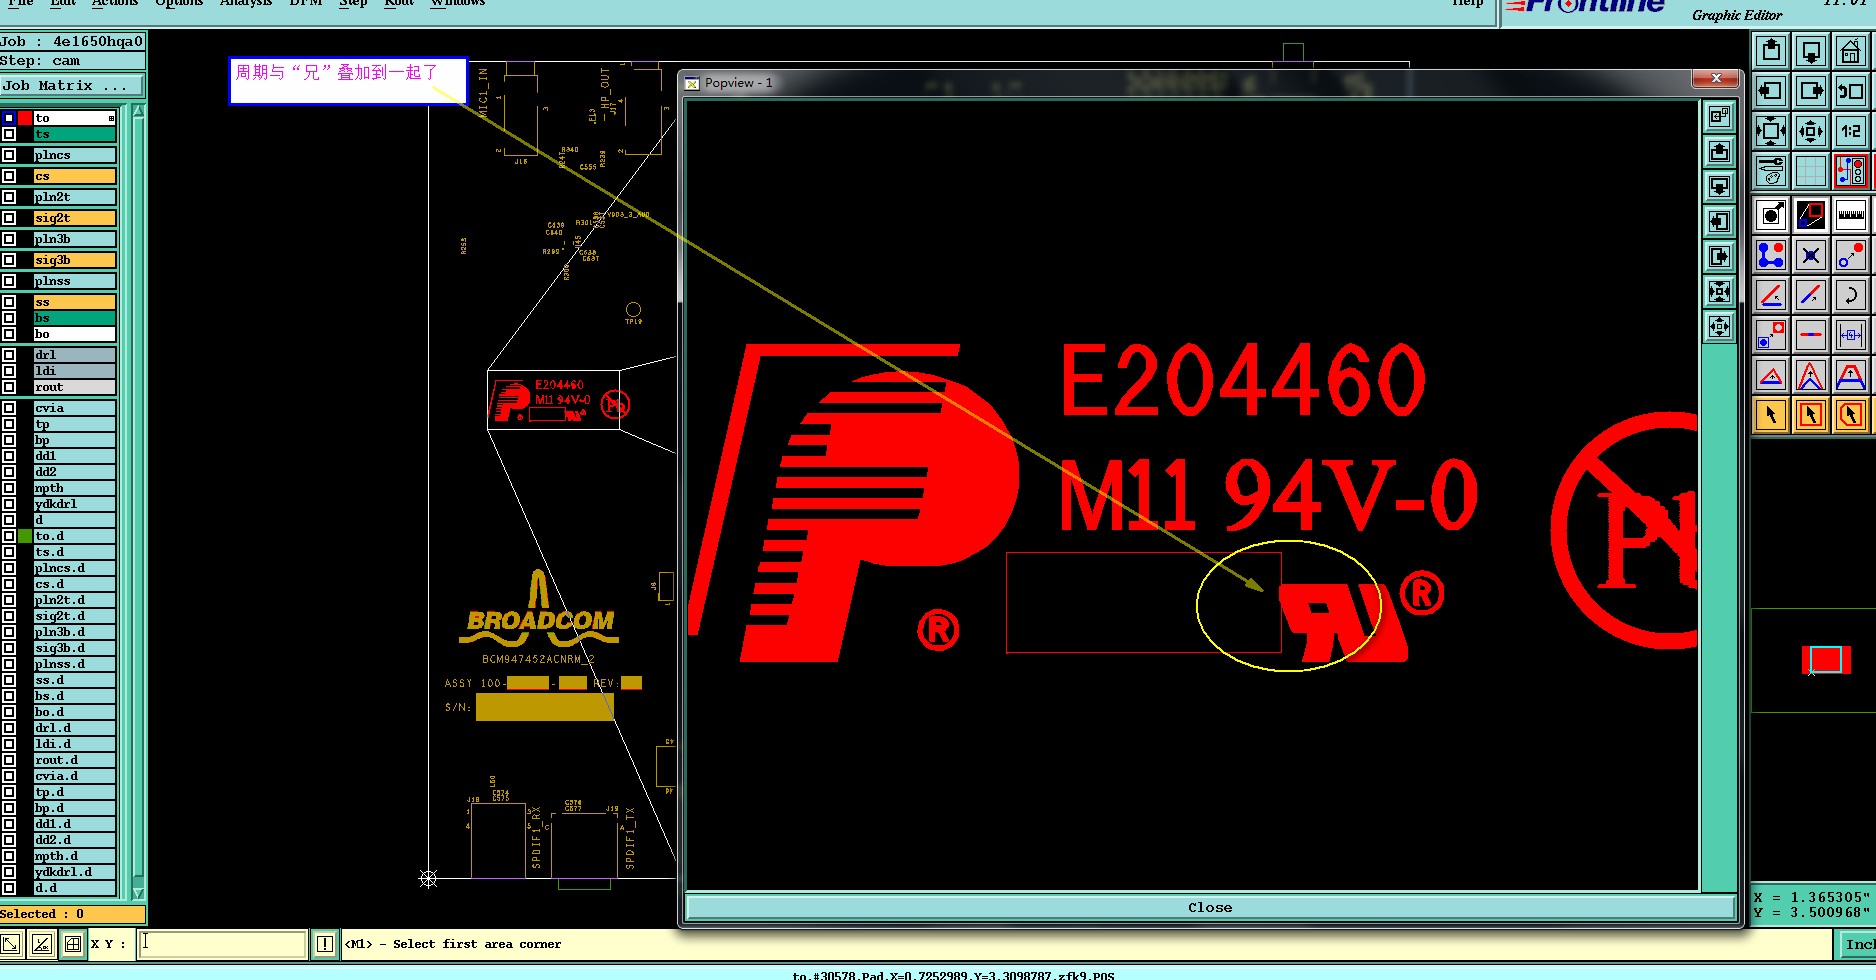Select the add pad feature icon
Screen dimensions: 1876x980
(1771, 215)
